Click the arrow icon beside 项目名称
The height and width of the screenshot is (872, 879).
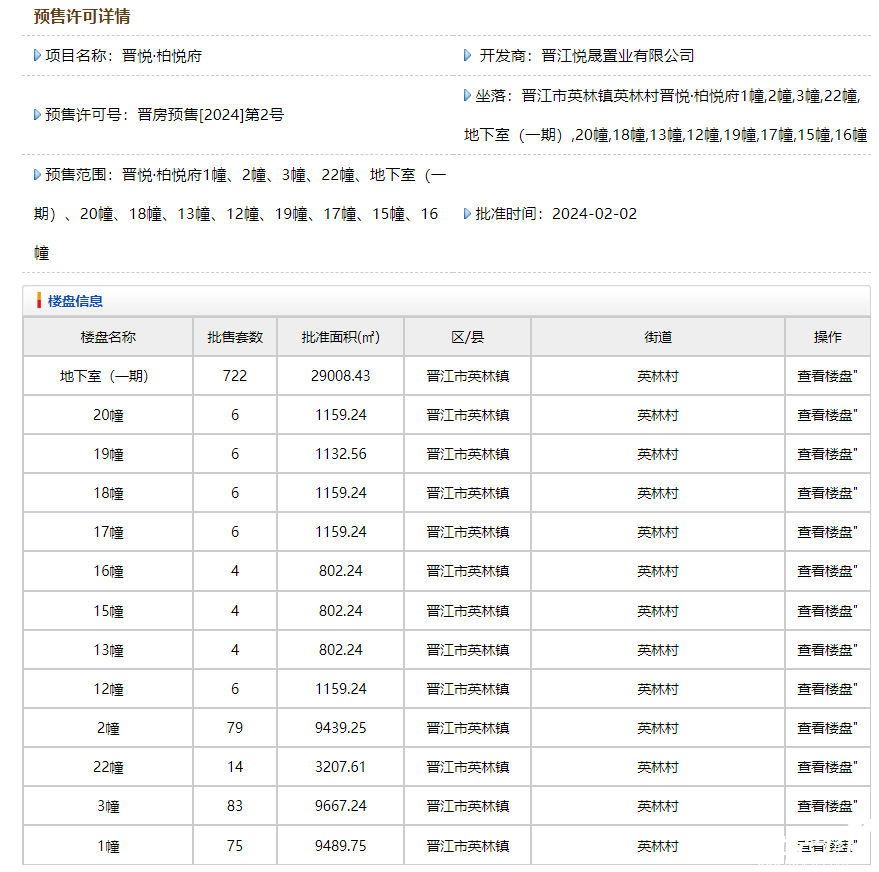point(37,56)
